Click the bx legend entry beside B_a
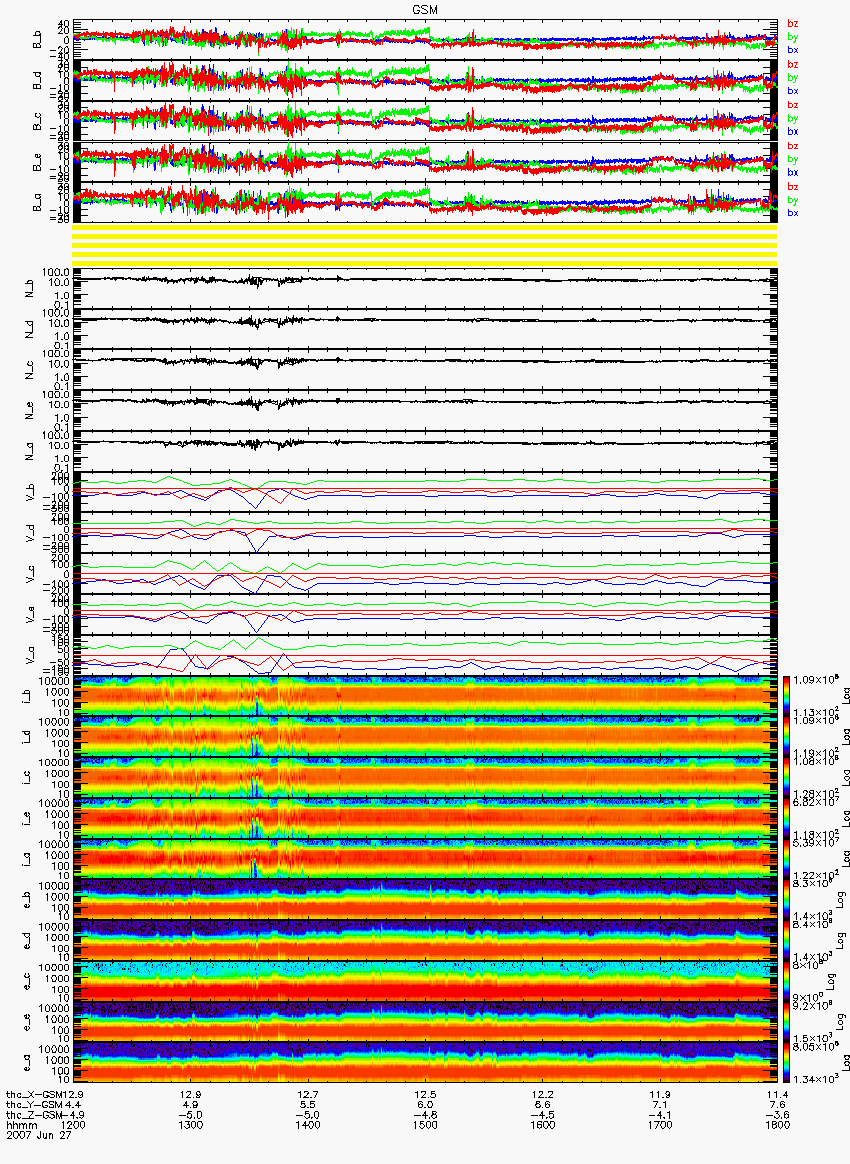 pos(793,213)
